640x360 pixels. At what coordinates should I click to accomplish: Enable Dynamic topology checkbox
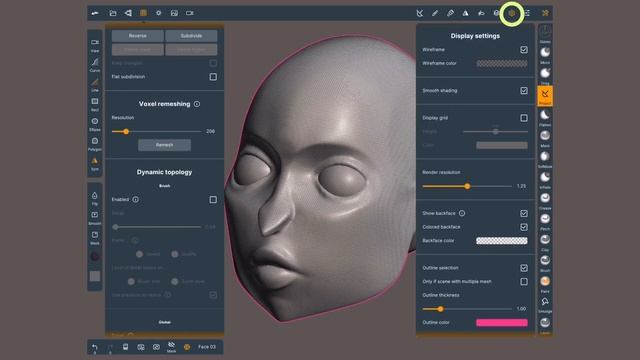[x=213, y=200]
